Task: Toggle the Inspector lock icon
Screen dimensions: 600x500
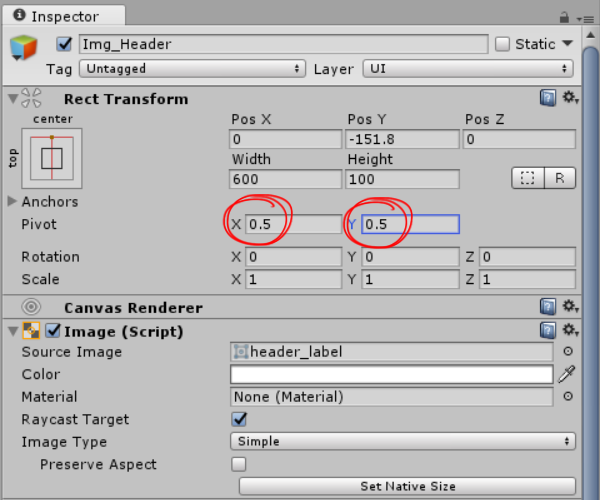Action: (564, 17)
